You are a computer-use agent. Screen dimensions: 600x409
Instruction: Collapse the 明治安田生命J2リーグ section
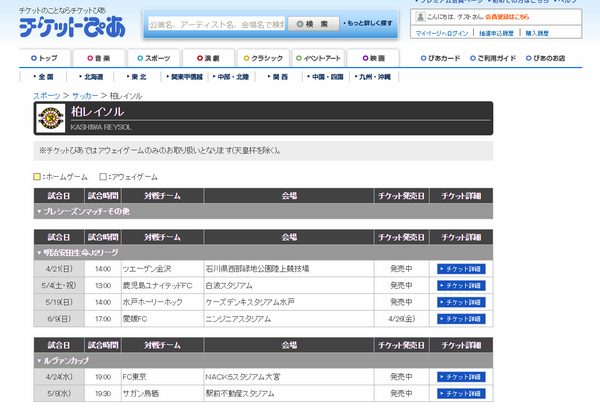pos(263,253)
